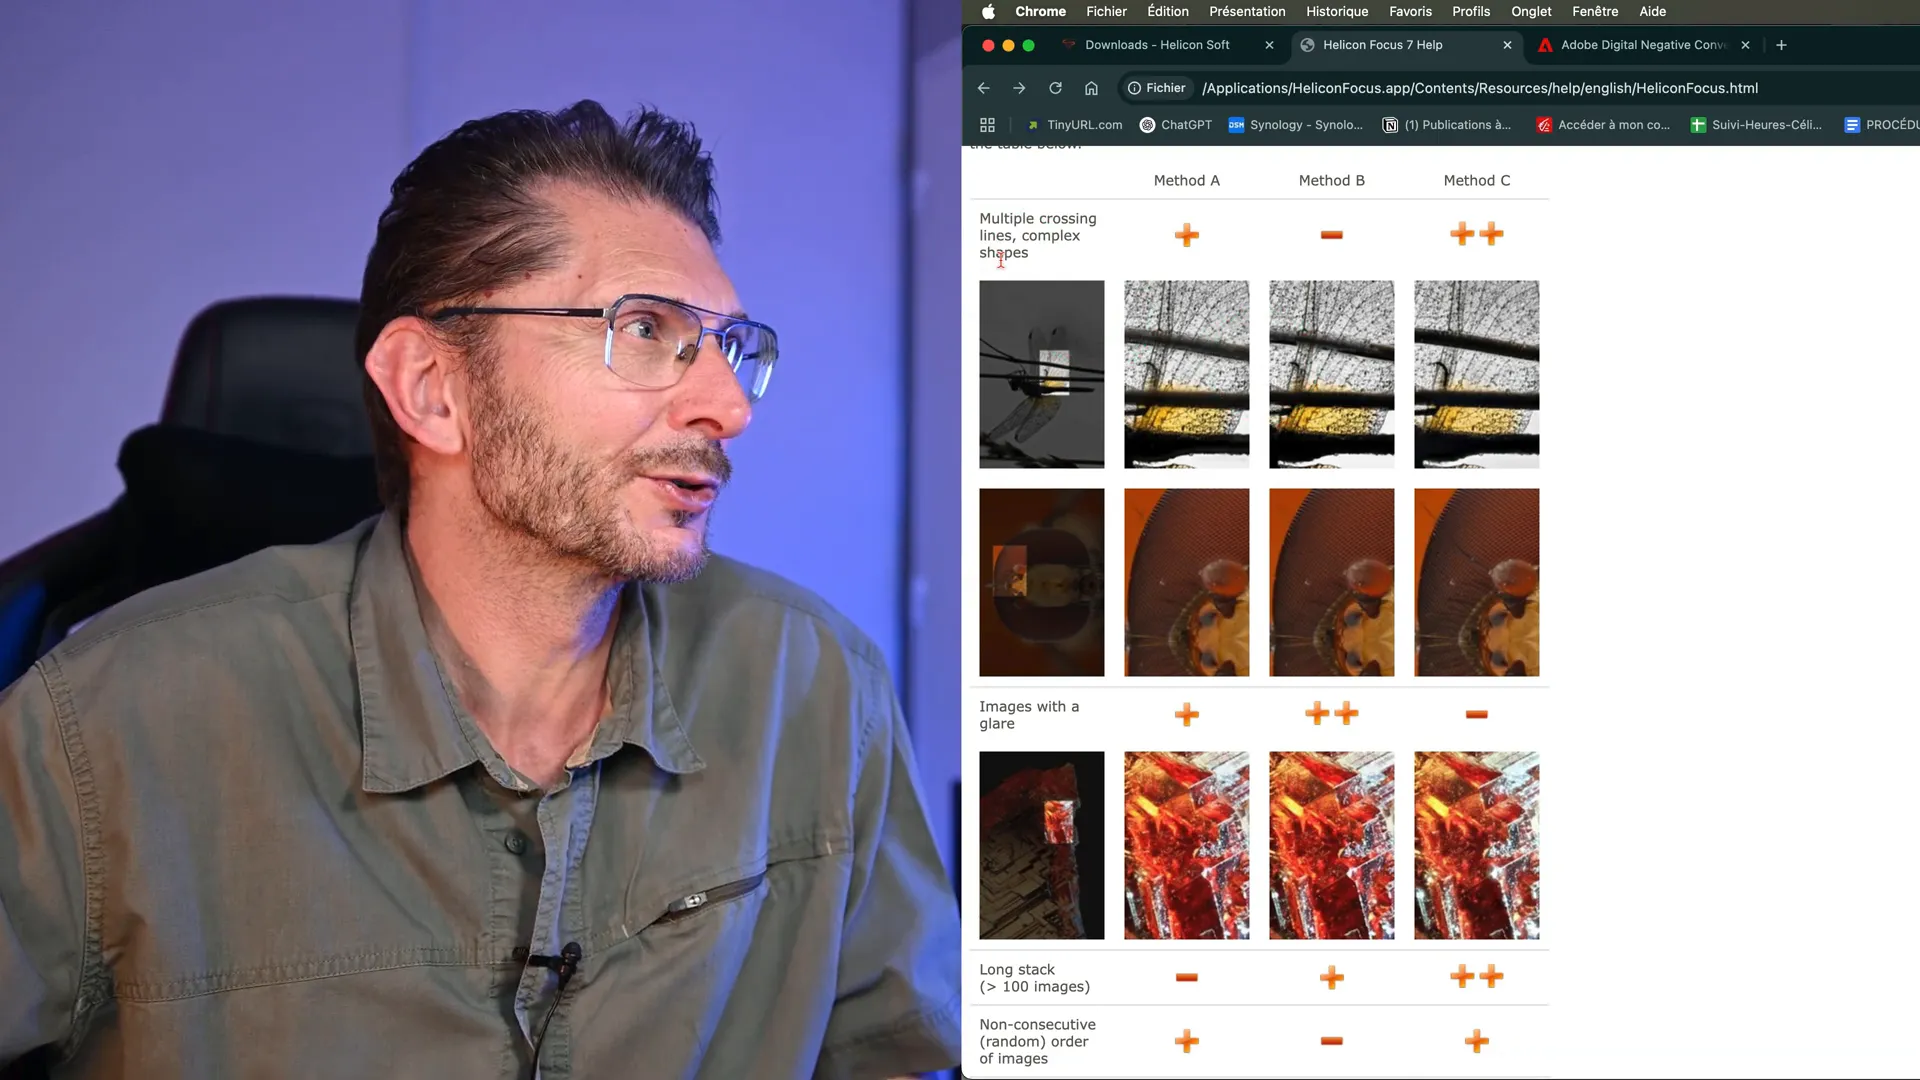Open the Synology bookmark

pyautogui.click(x=1296, y=125)
